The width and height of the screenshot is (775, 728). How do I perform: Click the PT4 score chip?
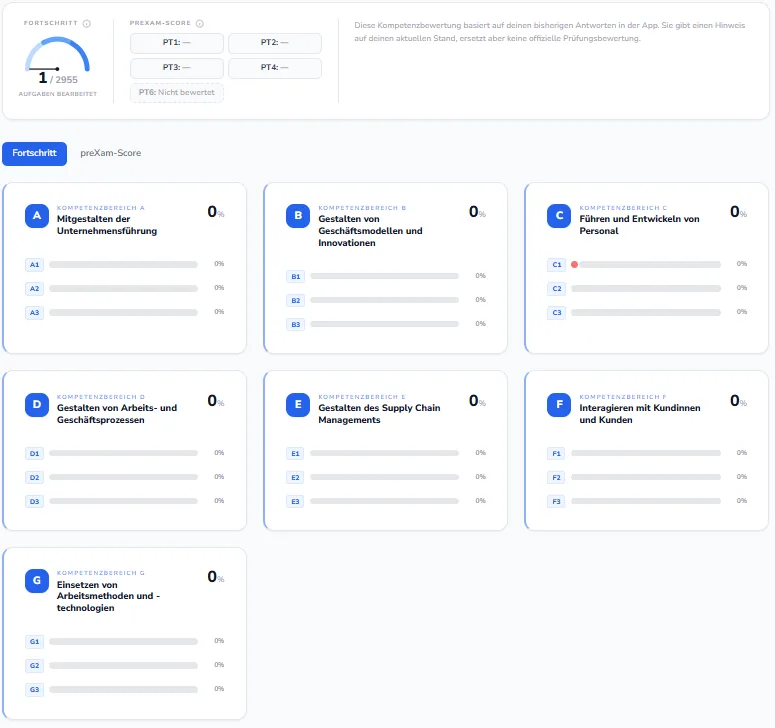tap(274, 68)
